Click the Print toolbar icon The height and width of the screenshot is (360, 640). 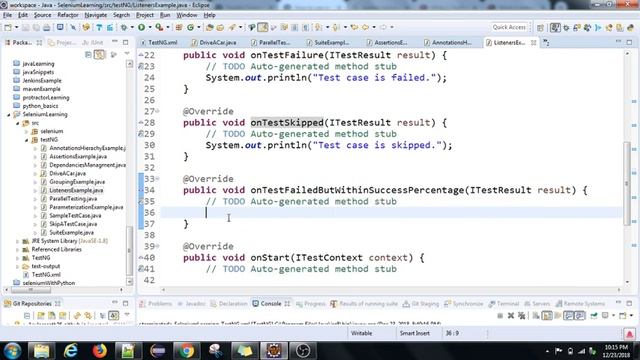47,27
